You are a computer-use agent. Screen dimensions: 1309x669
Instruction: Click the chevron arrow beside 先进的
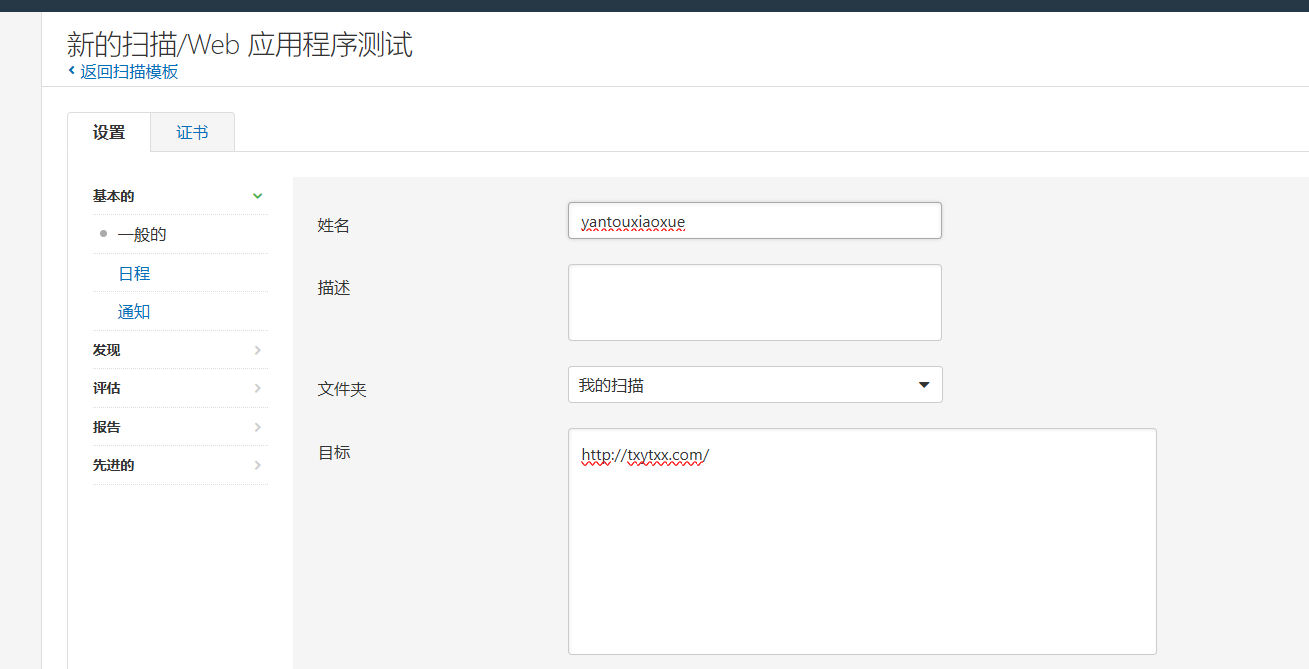click(257, 465)
